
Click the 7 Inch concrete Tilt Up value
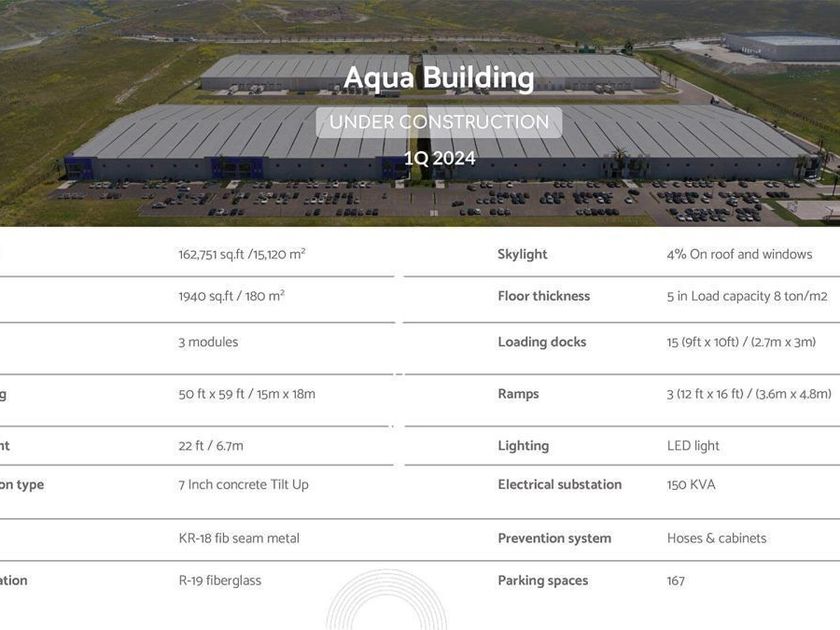click(x=243, y=485)
